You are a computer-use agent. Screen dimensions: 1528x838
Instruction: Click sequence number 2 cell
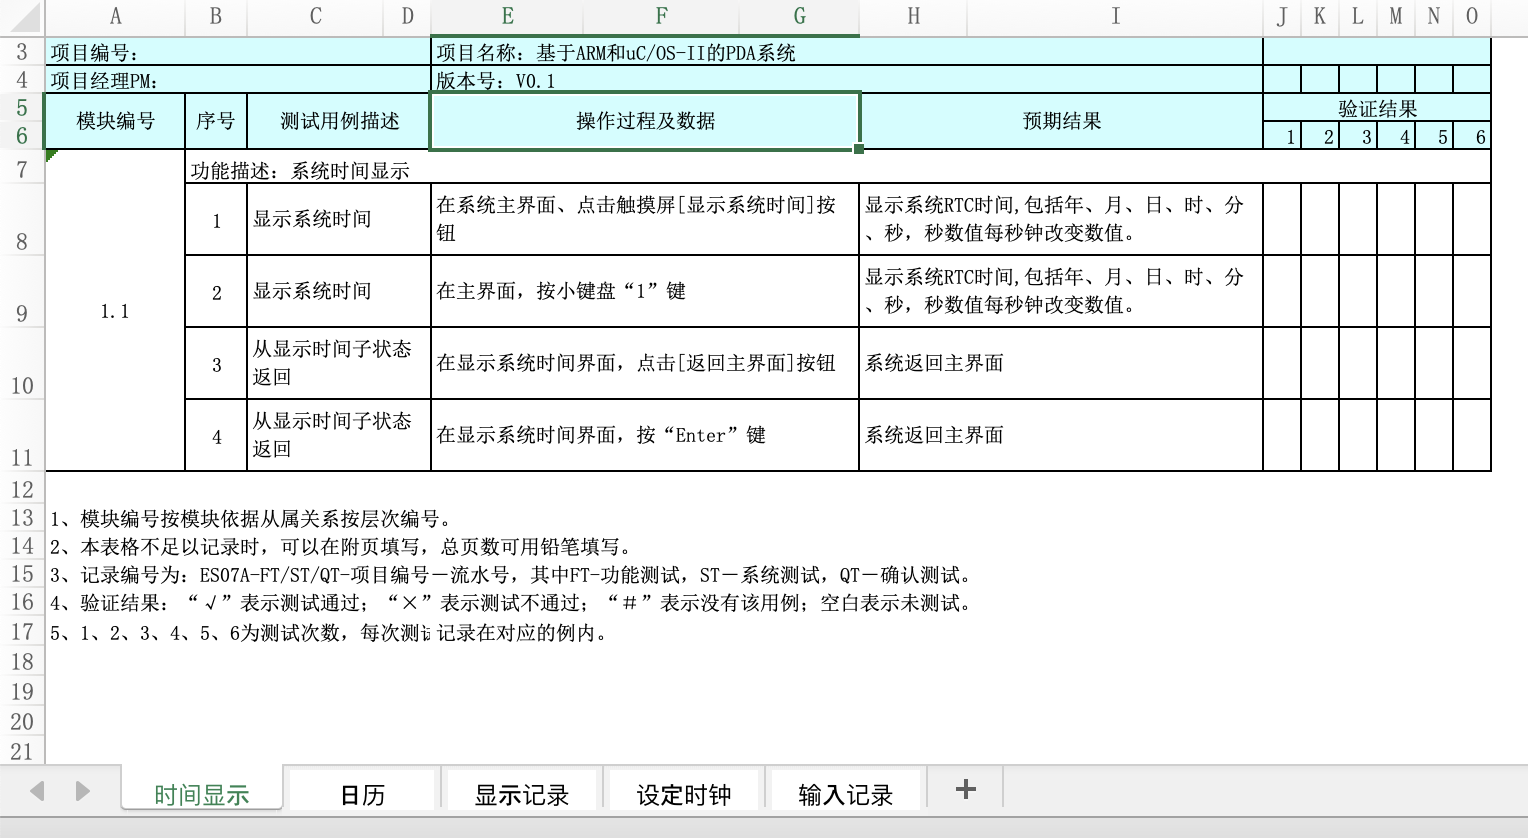click(216, 291)
